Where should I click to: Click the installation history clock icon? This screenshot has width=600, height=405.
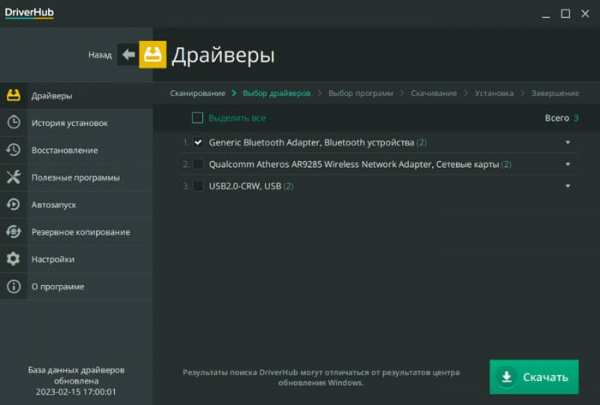[x=13, y=122]
